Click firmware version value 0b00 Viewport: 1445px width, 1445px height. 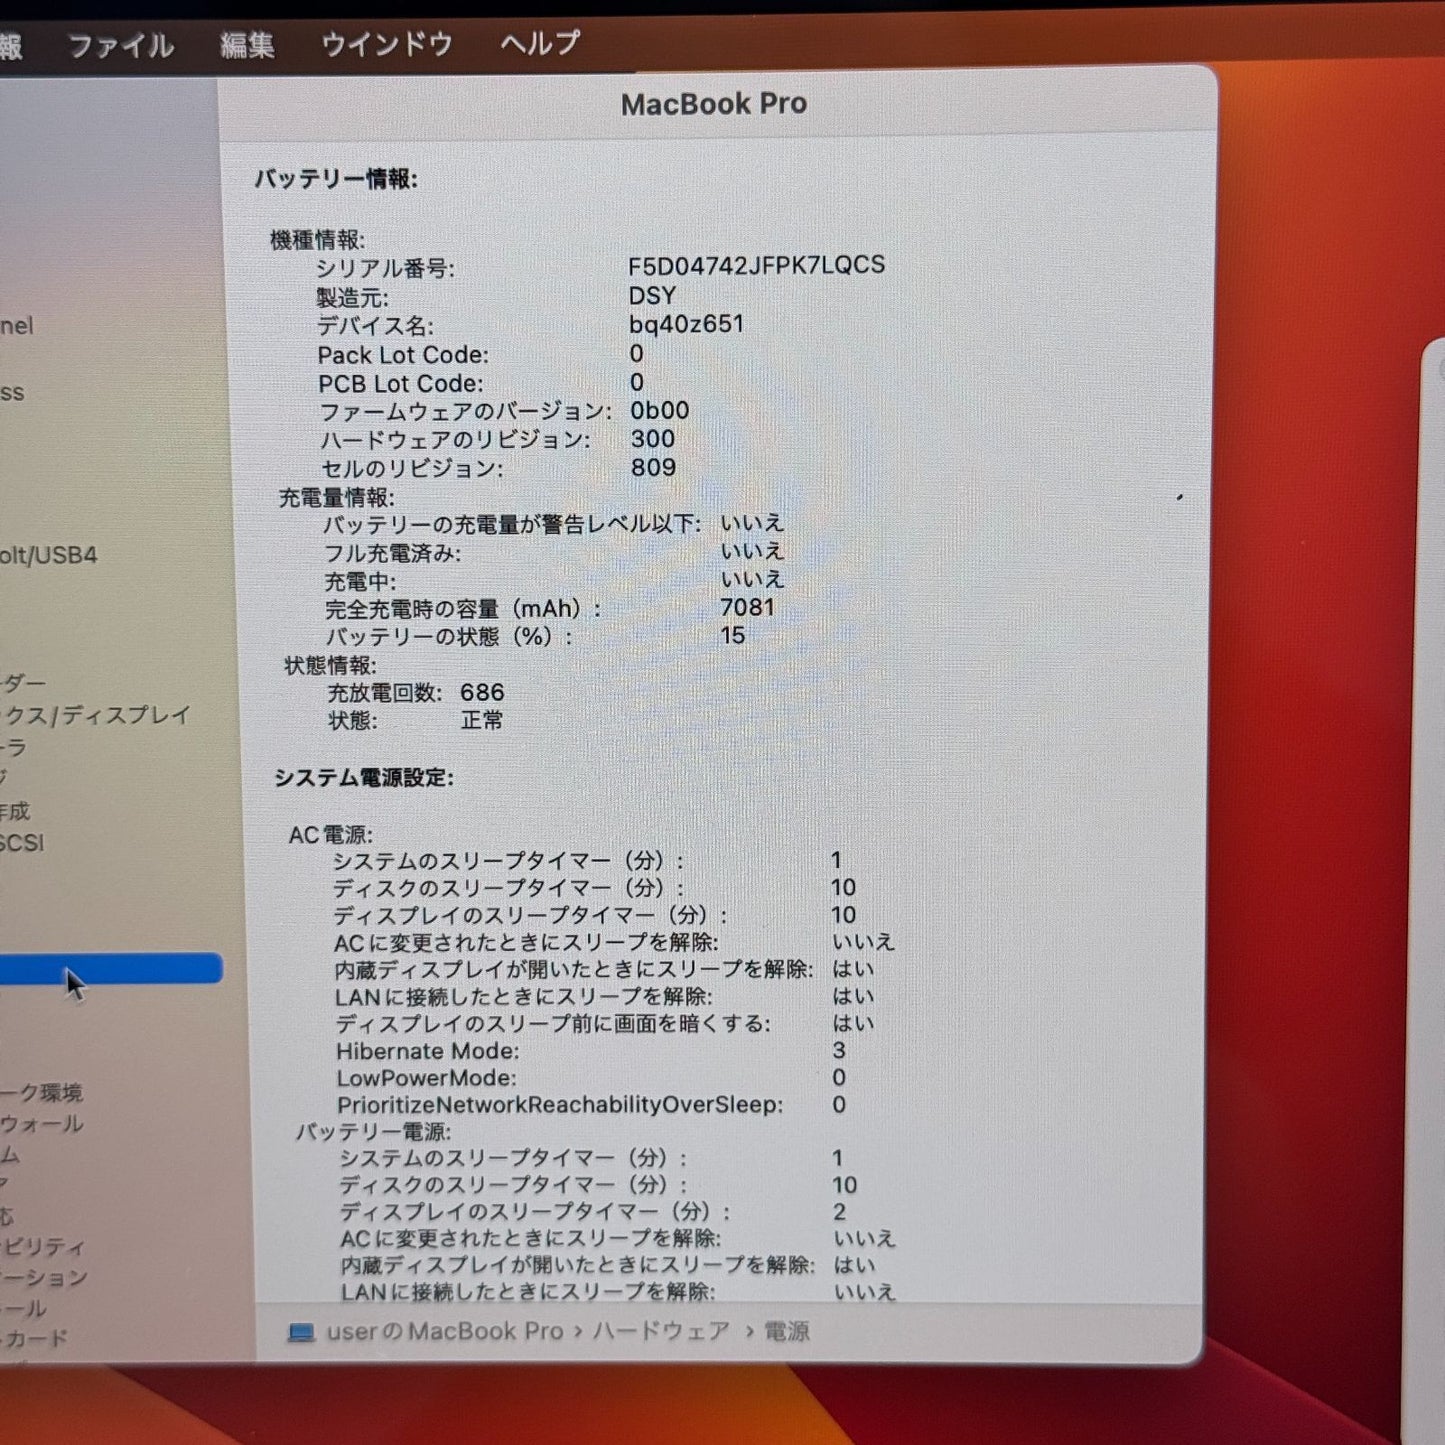(660, 411)
